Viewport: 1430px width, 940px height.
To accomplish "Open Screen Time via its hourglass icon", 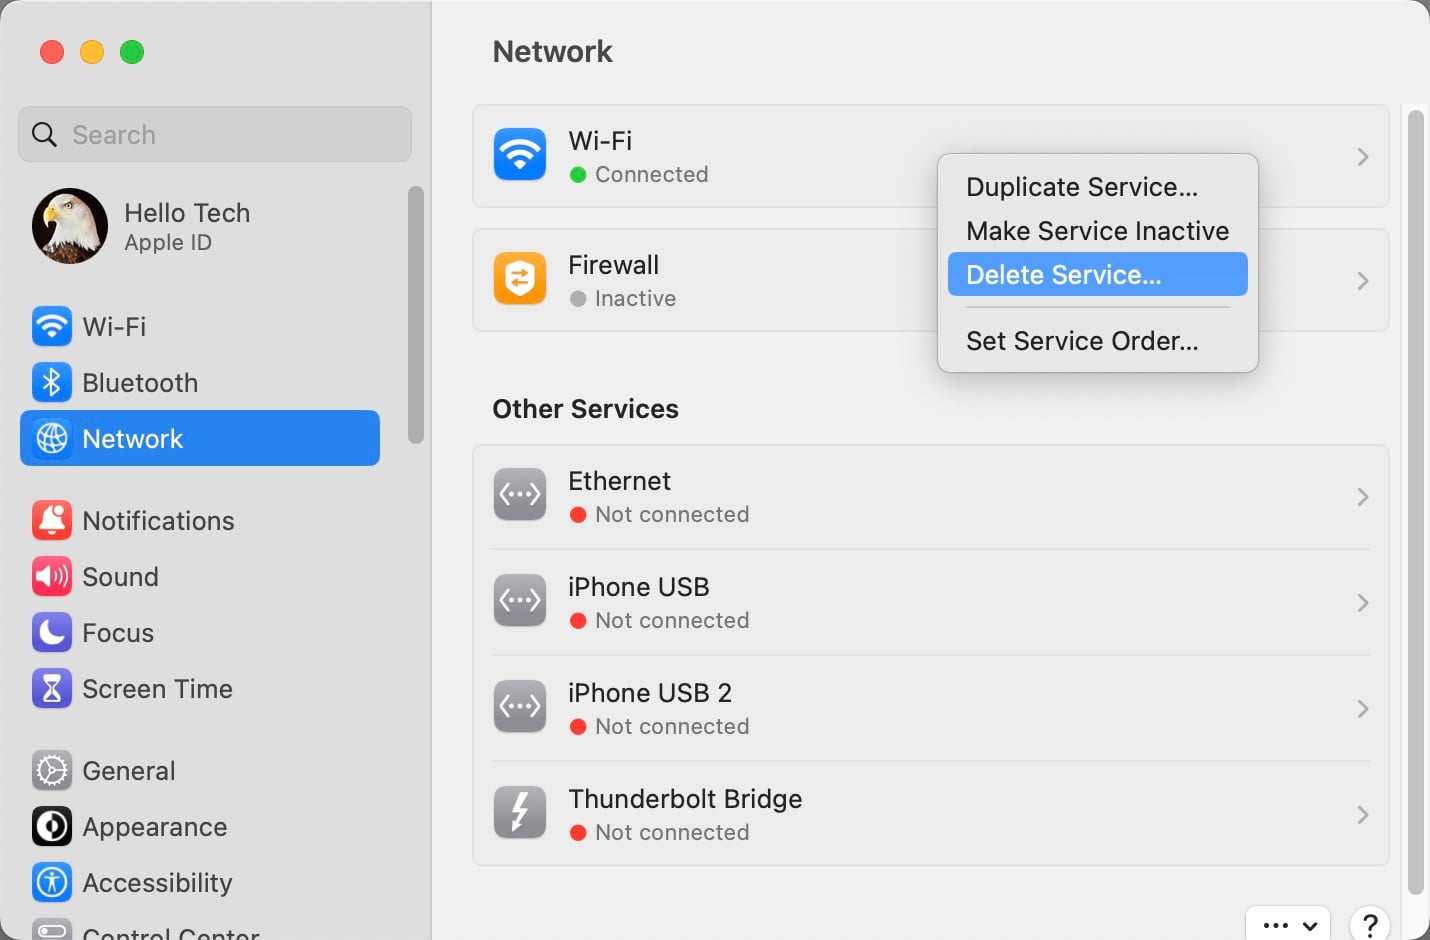I will pos(51,688).
